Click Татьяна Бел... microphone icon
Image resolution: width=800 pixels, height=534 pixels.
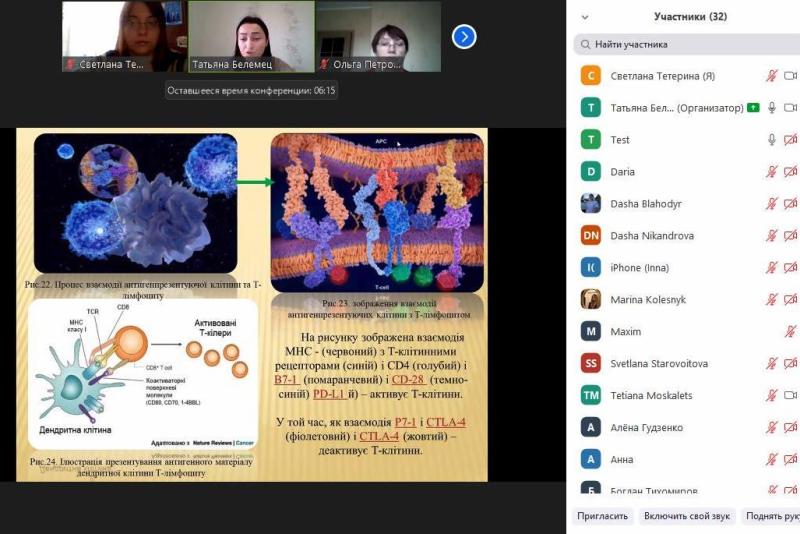pos(772,108)
